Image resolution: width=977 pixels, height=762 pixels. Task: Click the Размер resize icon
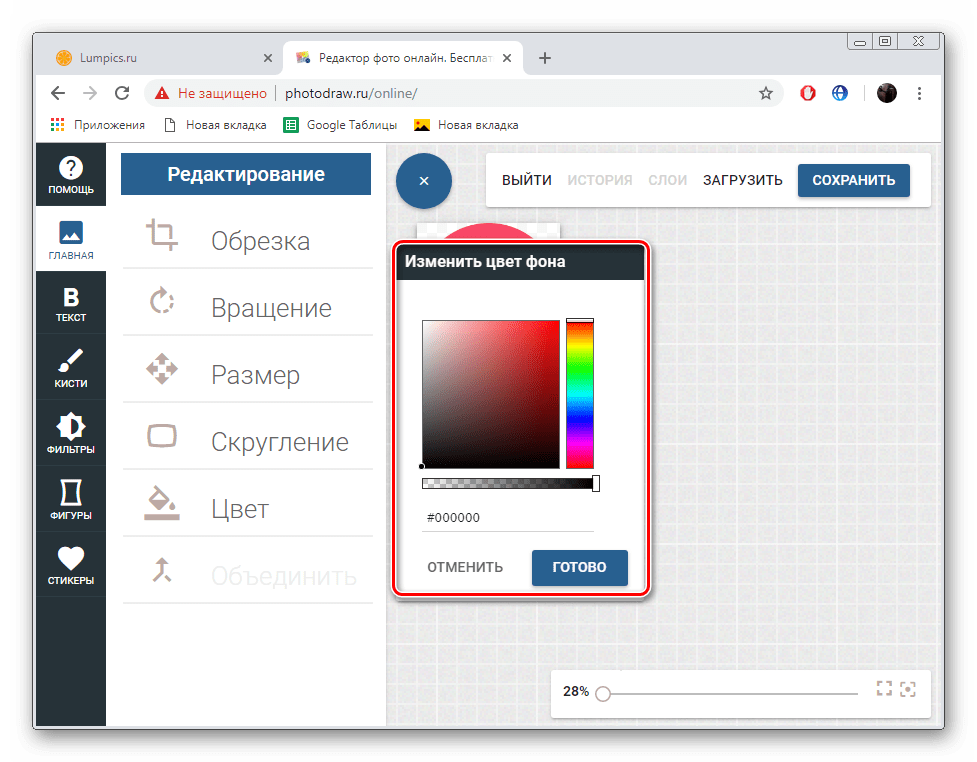(x=162, y=369)
